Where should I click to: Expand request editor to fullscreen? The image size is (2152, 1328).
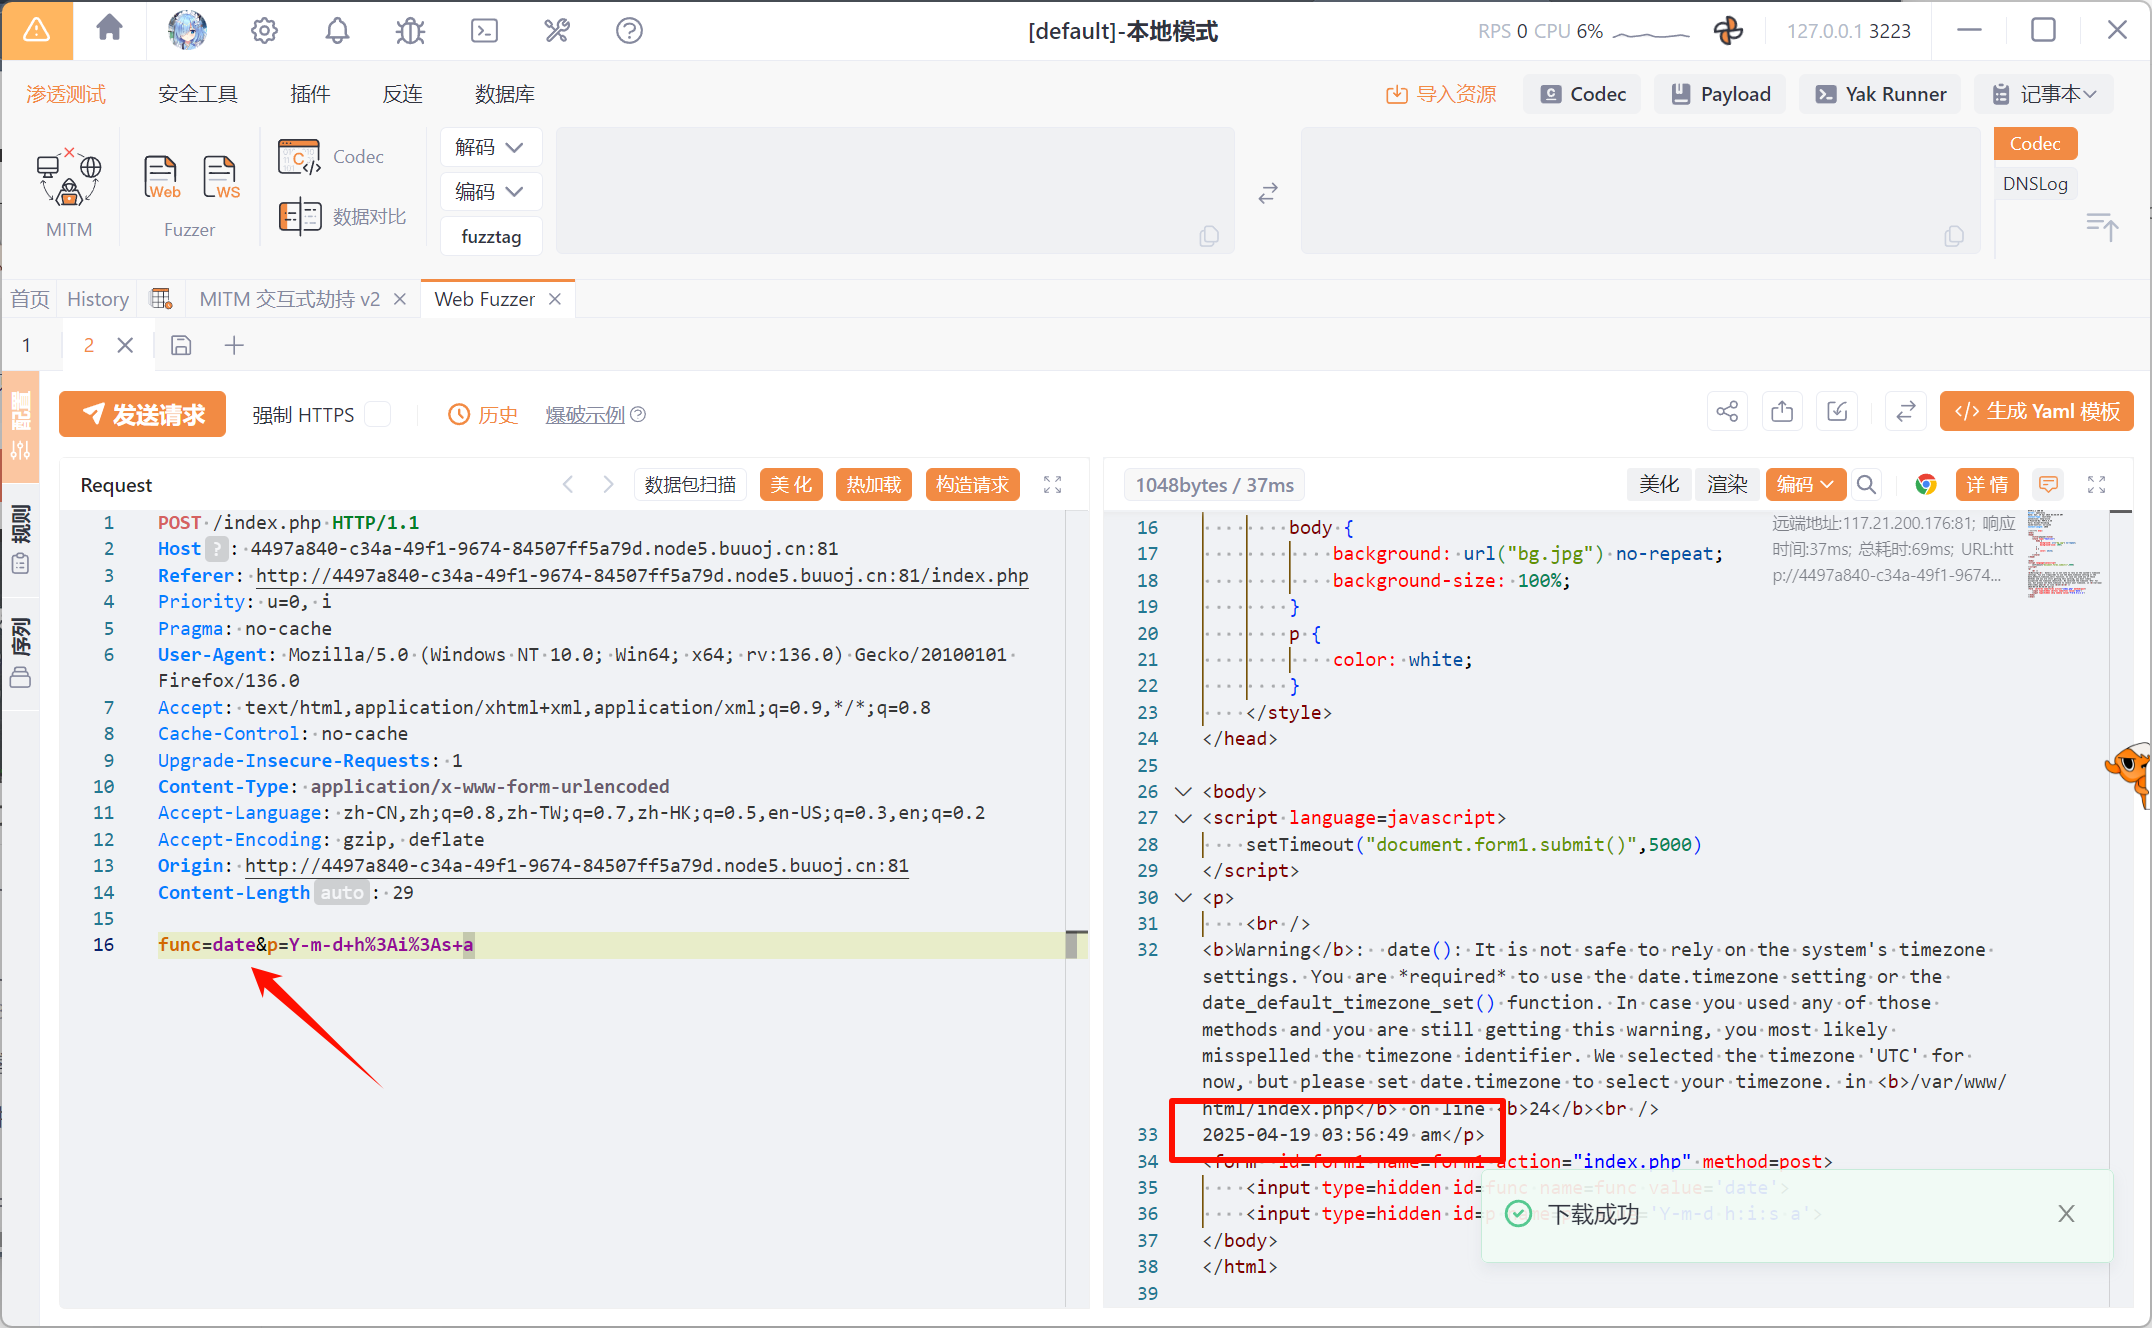coord(1052,485)
